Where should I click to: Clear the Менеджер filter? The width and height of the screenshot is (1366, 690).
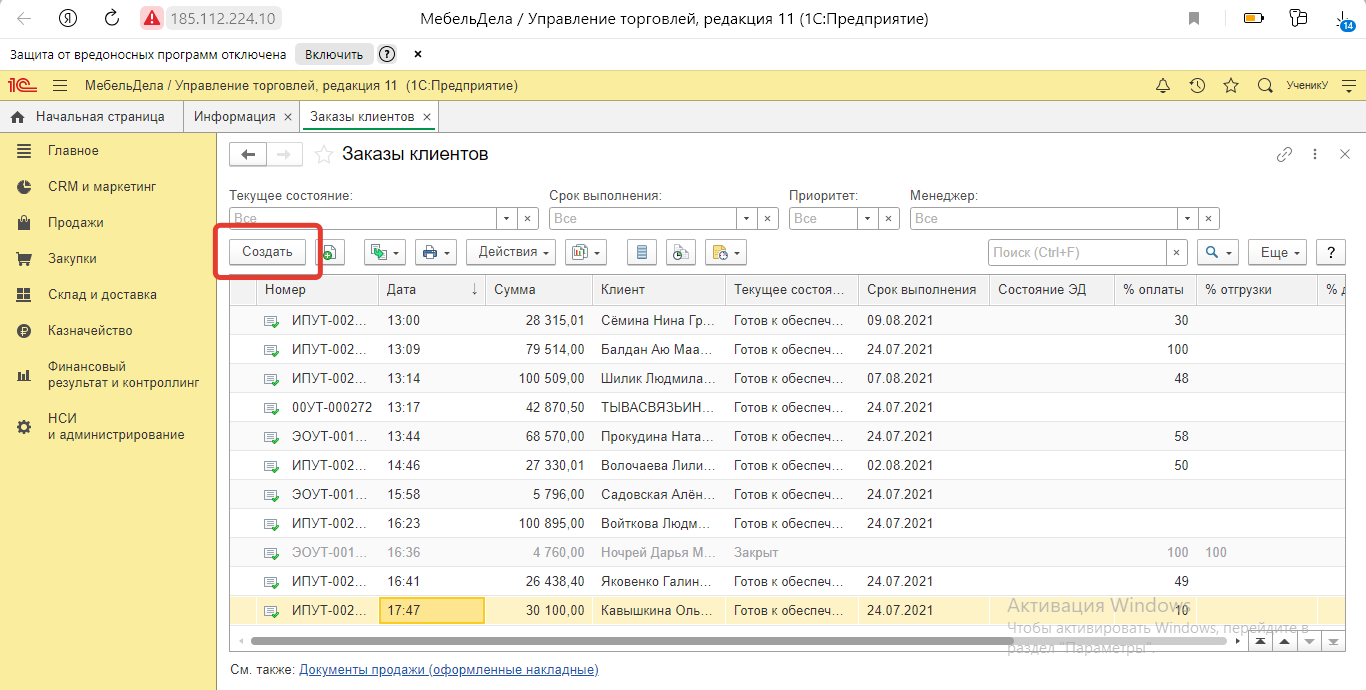pos(1208,218)
